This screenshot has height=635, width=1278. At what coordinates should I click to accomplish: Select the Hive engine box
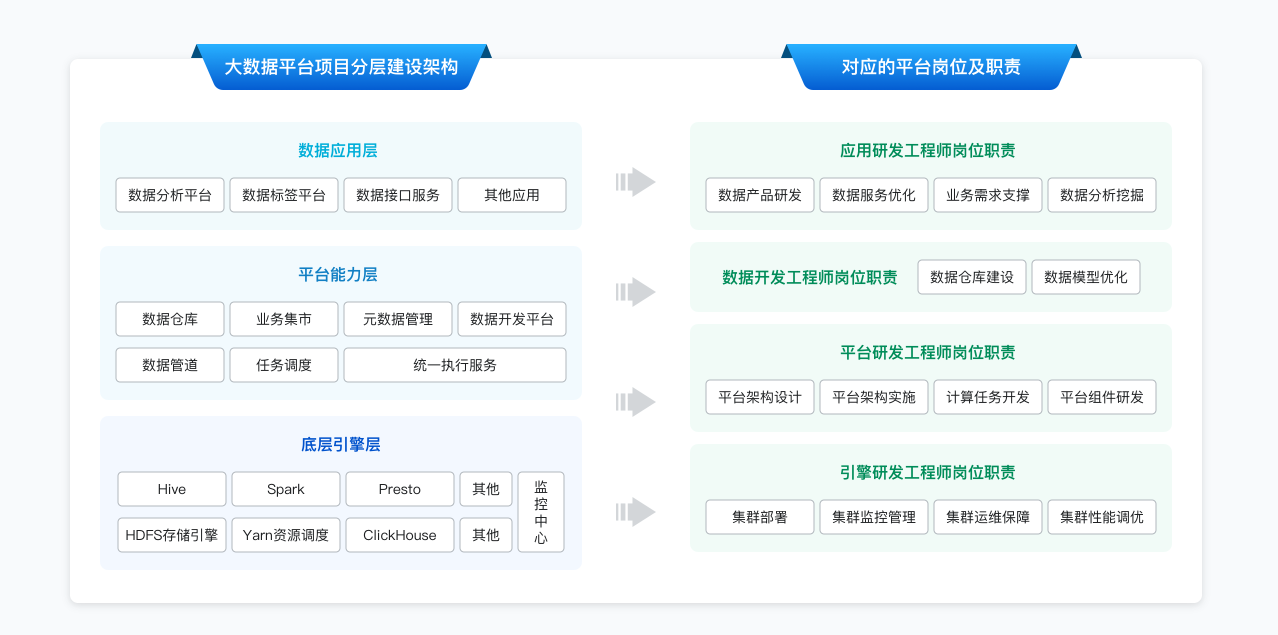pyautogui.click(x=172, y=489)
